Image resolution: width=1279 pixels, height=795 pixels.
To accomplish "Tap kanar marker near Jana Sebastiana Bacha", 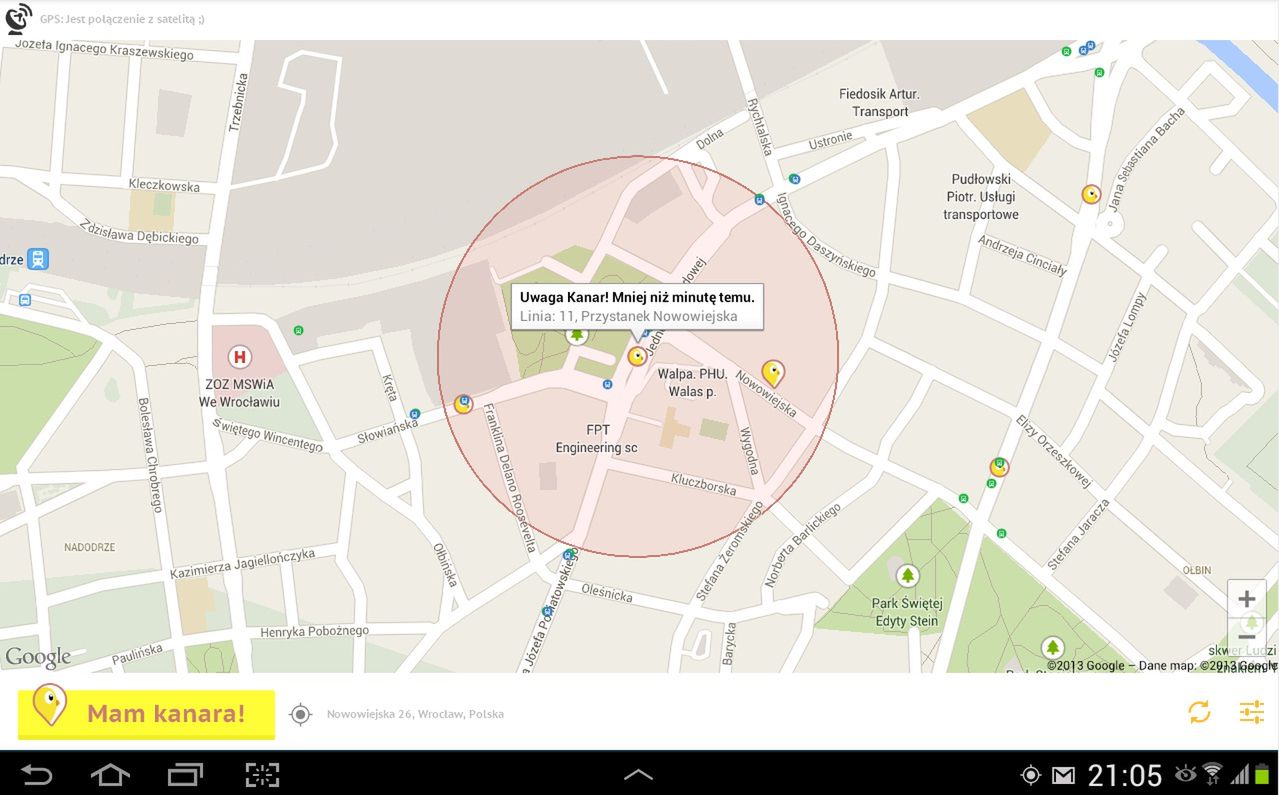I will [1091, 194].
